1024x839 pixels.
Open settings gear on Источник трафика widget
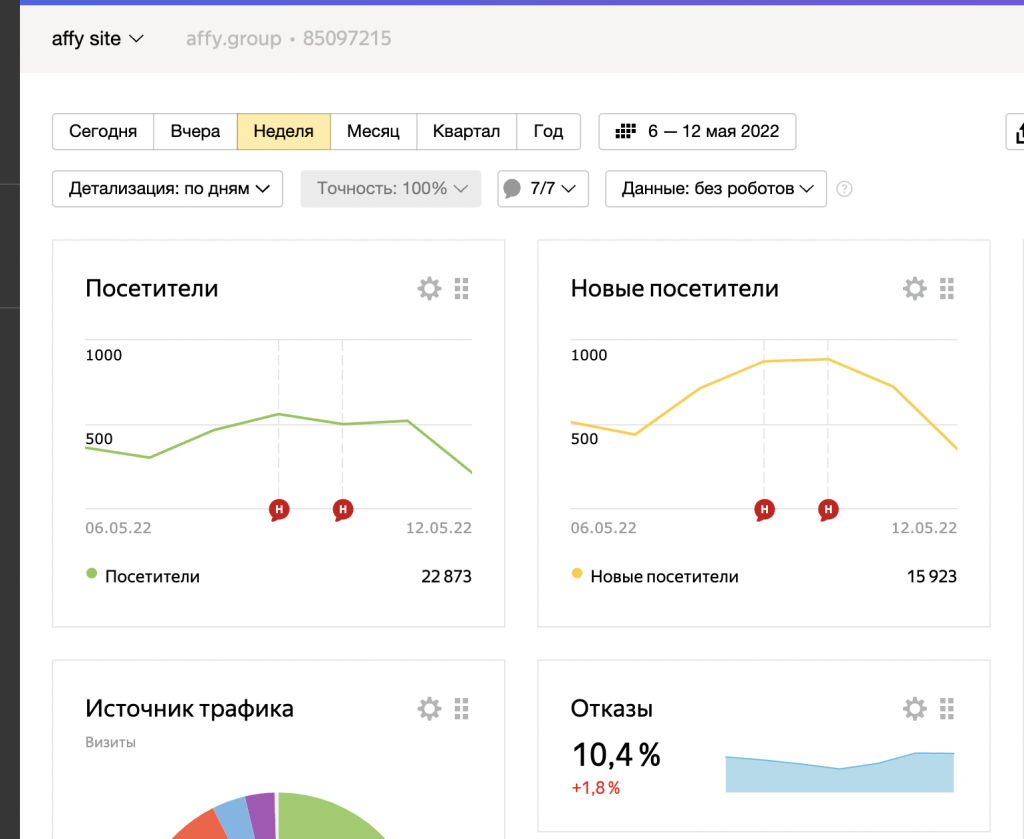click(429, 708)
